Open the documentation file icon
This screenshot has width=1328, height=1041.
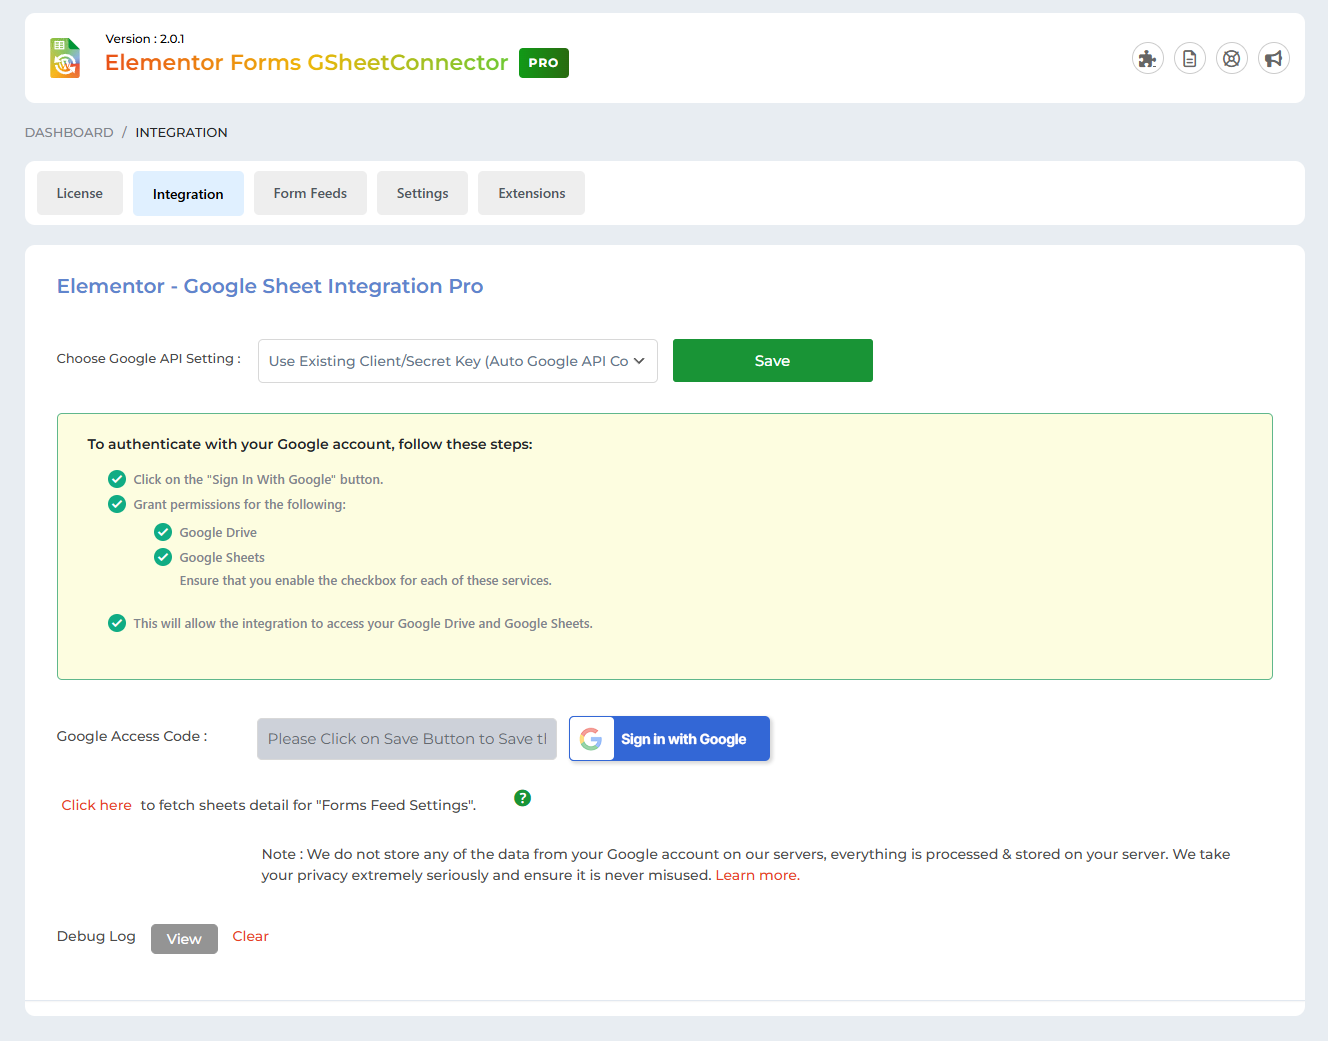tap(1189, 59)
